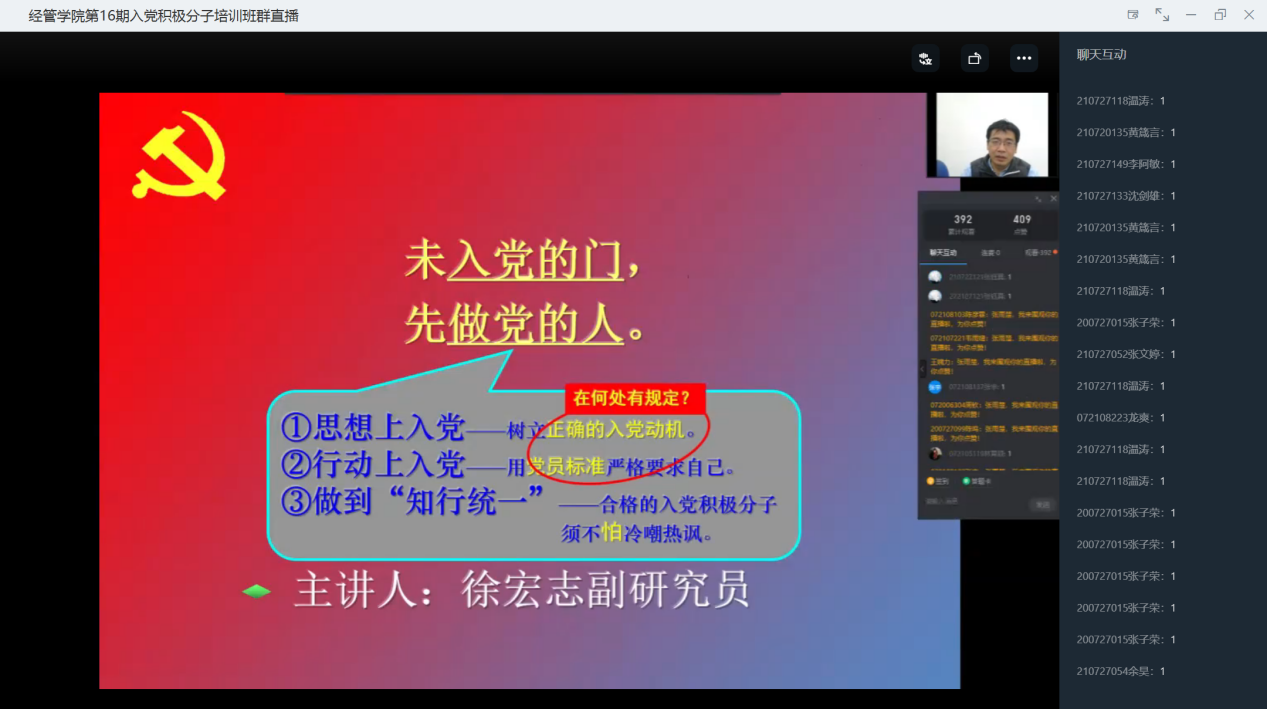Open the three-dots more options menu
1267x709 pixels.
coord(1023,58)
